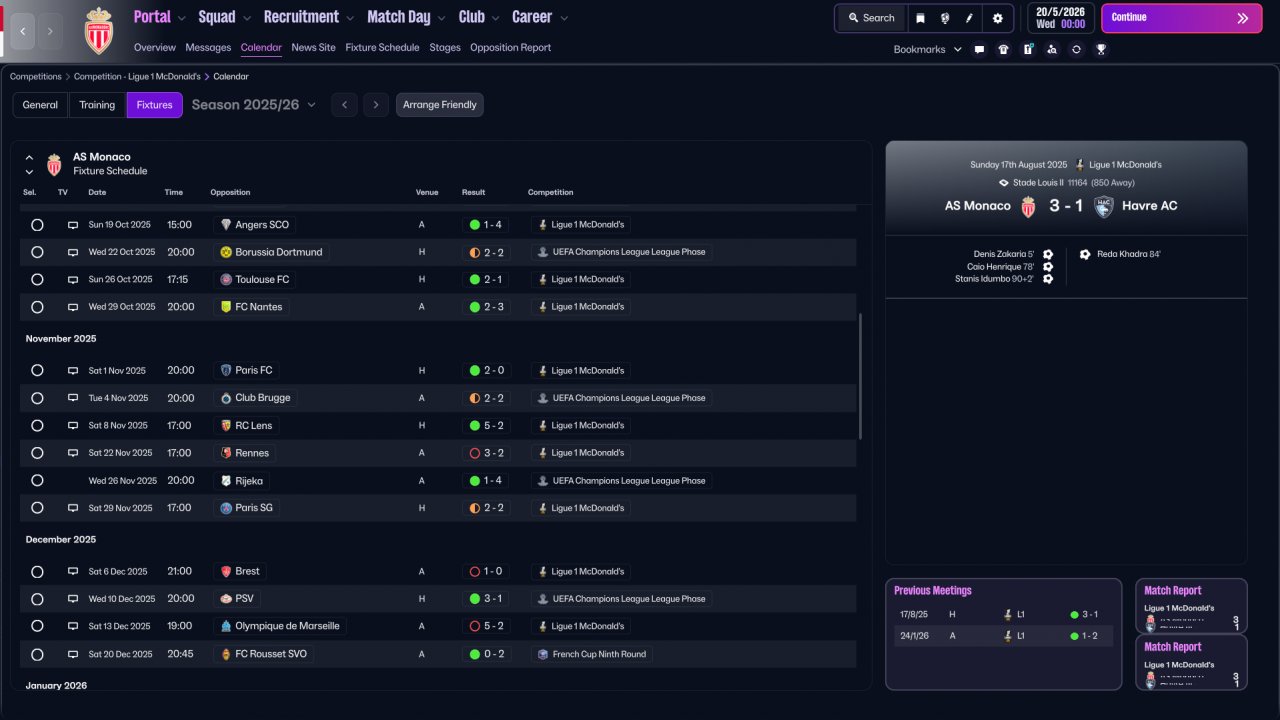Click the Olympique de Marseille club badge

(x=226, y=626)
